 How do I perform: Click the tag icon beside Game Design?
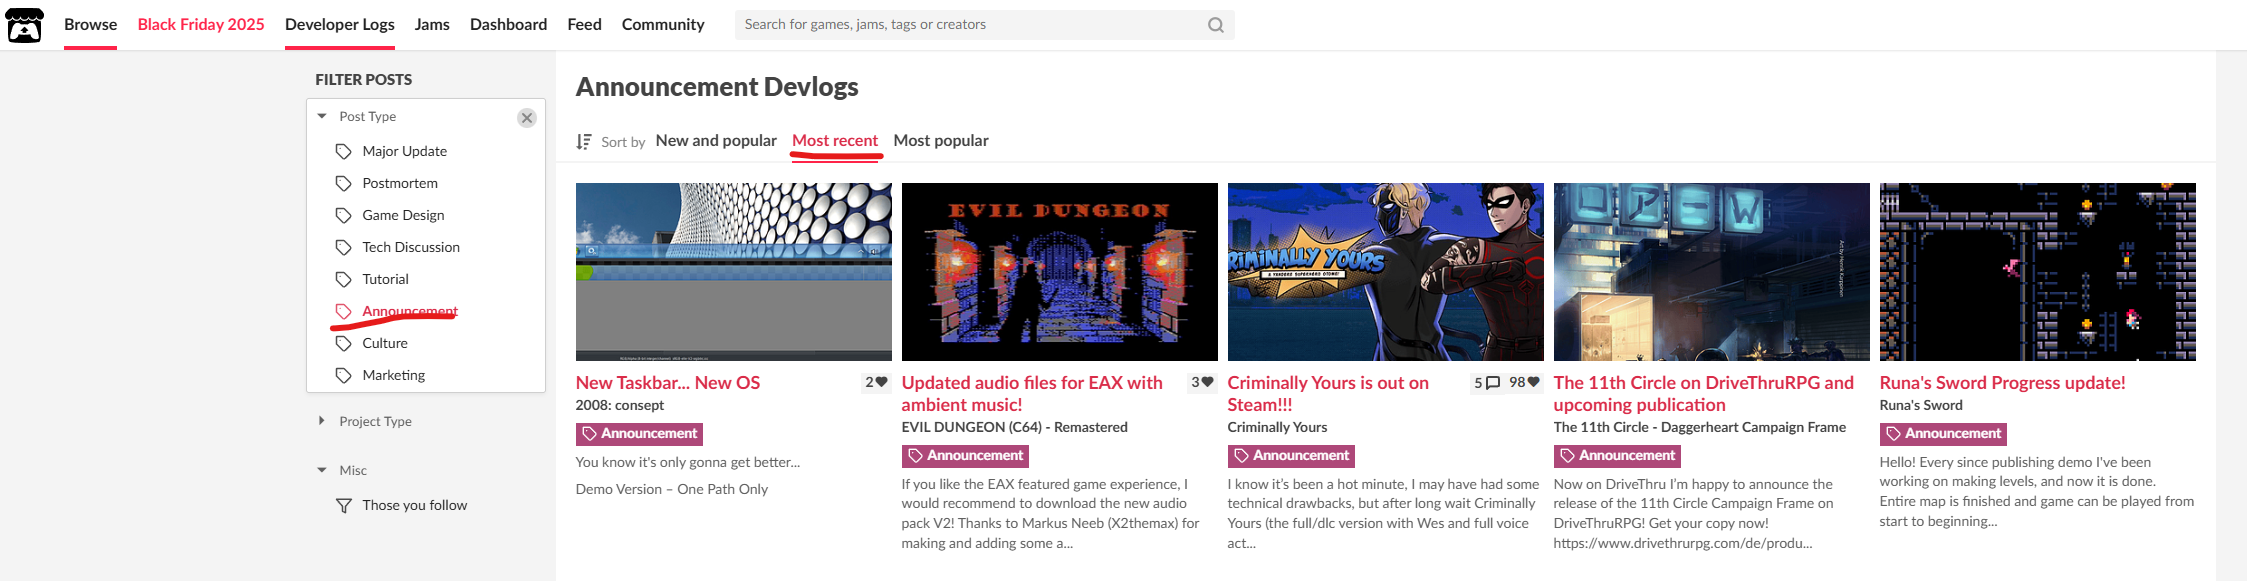[x=344, y=215]
